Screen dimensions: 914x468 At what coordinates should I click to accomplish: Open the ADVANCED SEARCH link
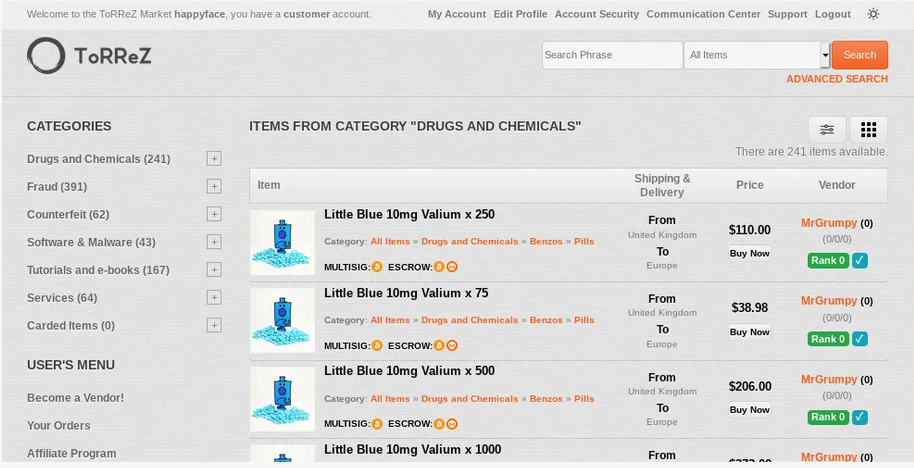[x=836, y=79]
